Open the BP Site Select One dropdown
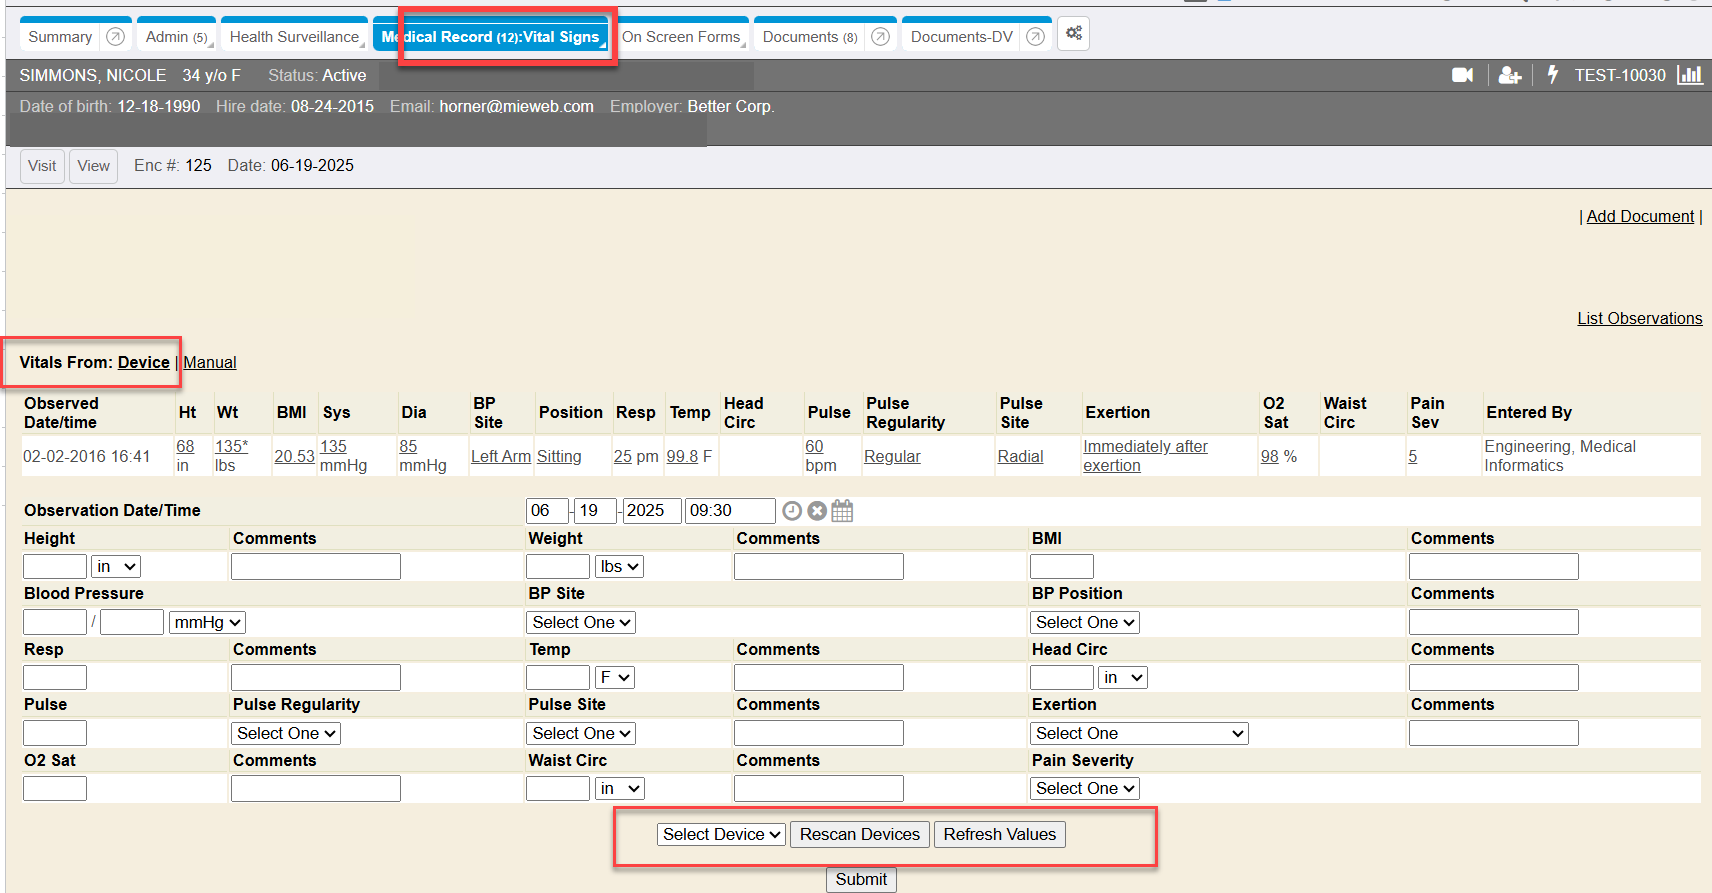Viewport: 1712px width, 893px height. click(582, 622)
